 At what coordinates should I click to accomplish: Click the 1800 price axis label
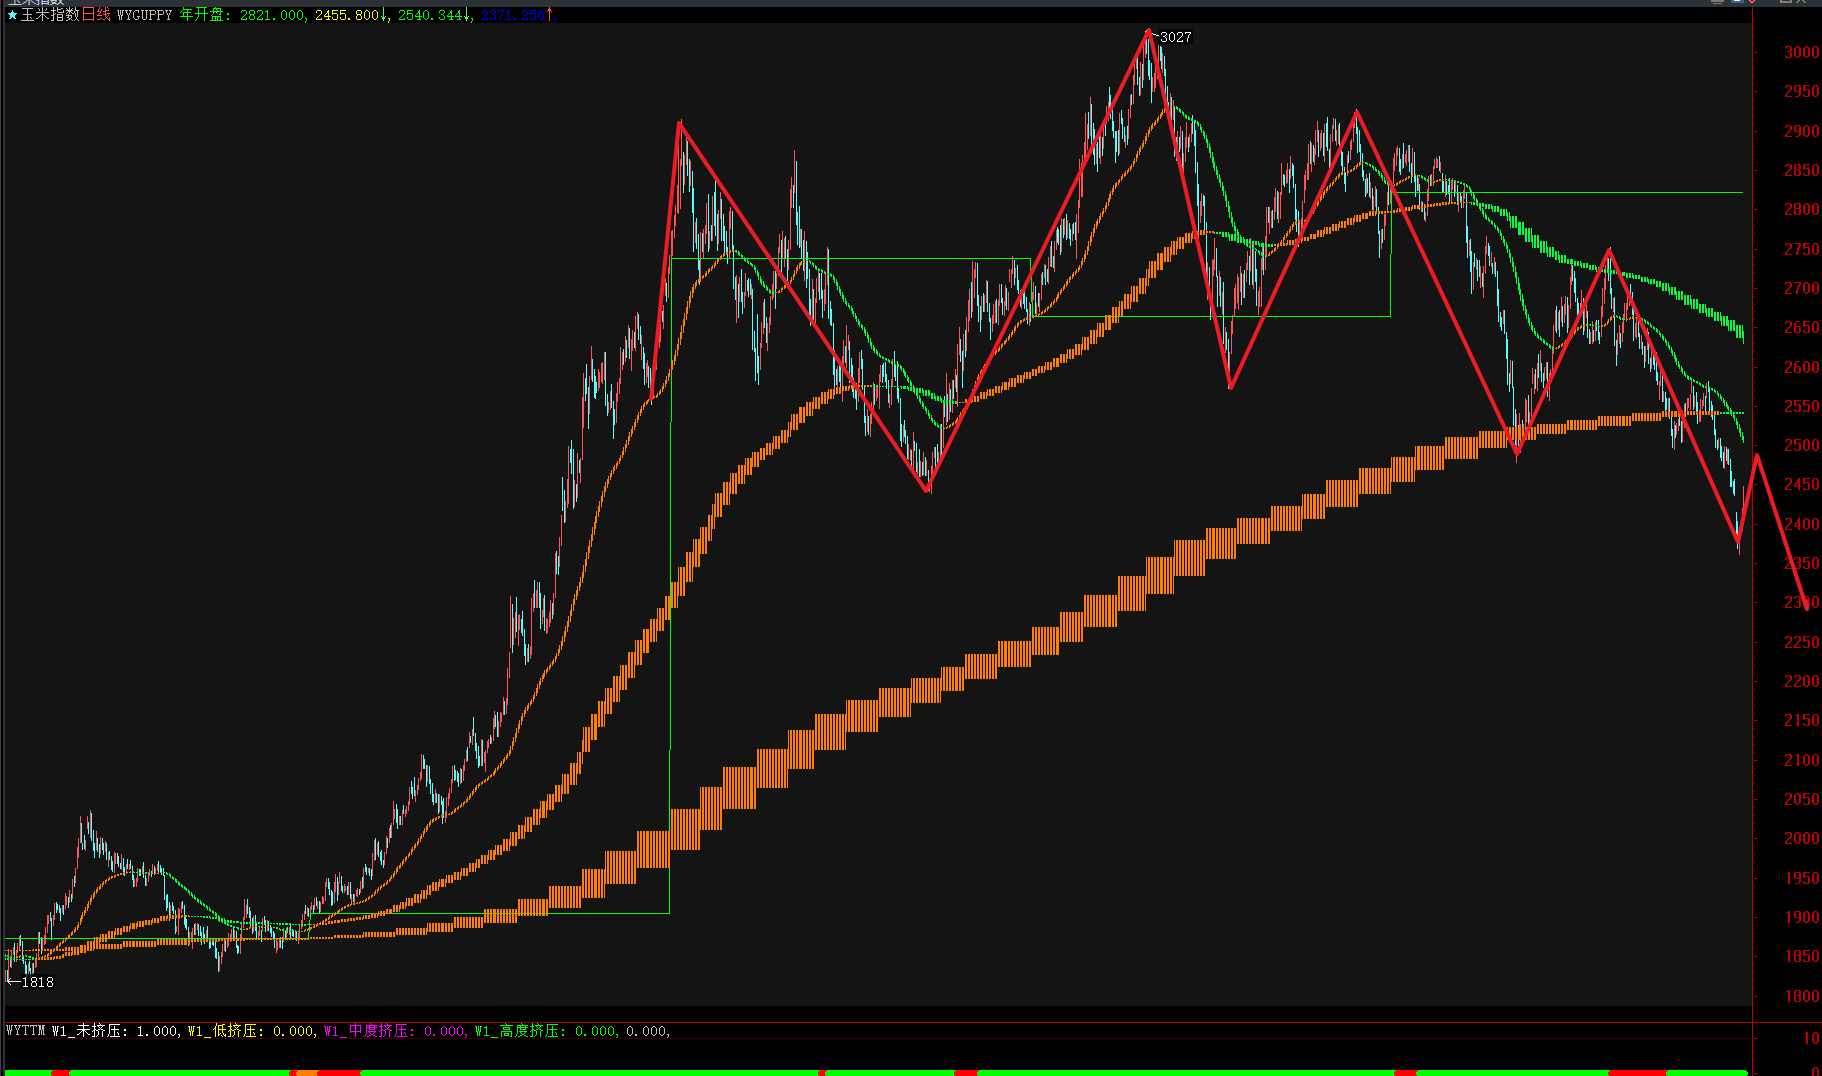pos(1801,996)
